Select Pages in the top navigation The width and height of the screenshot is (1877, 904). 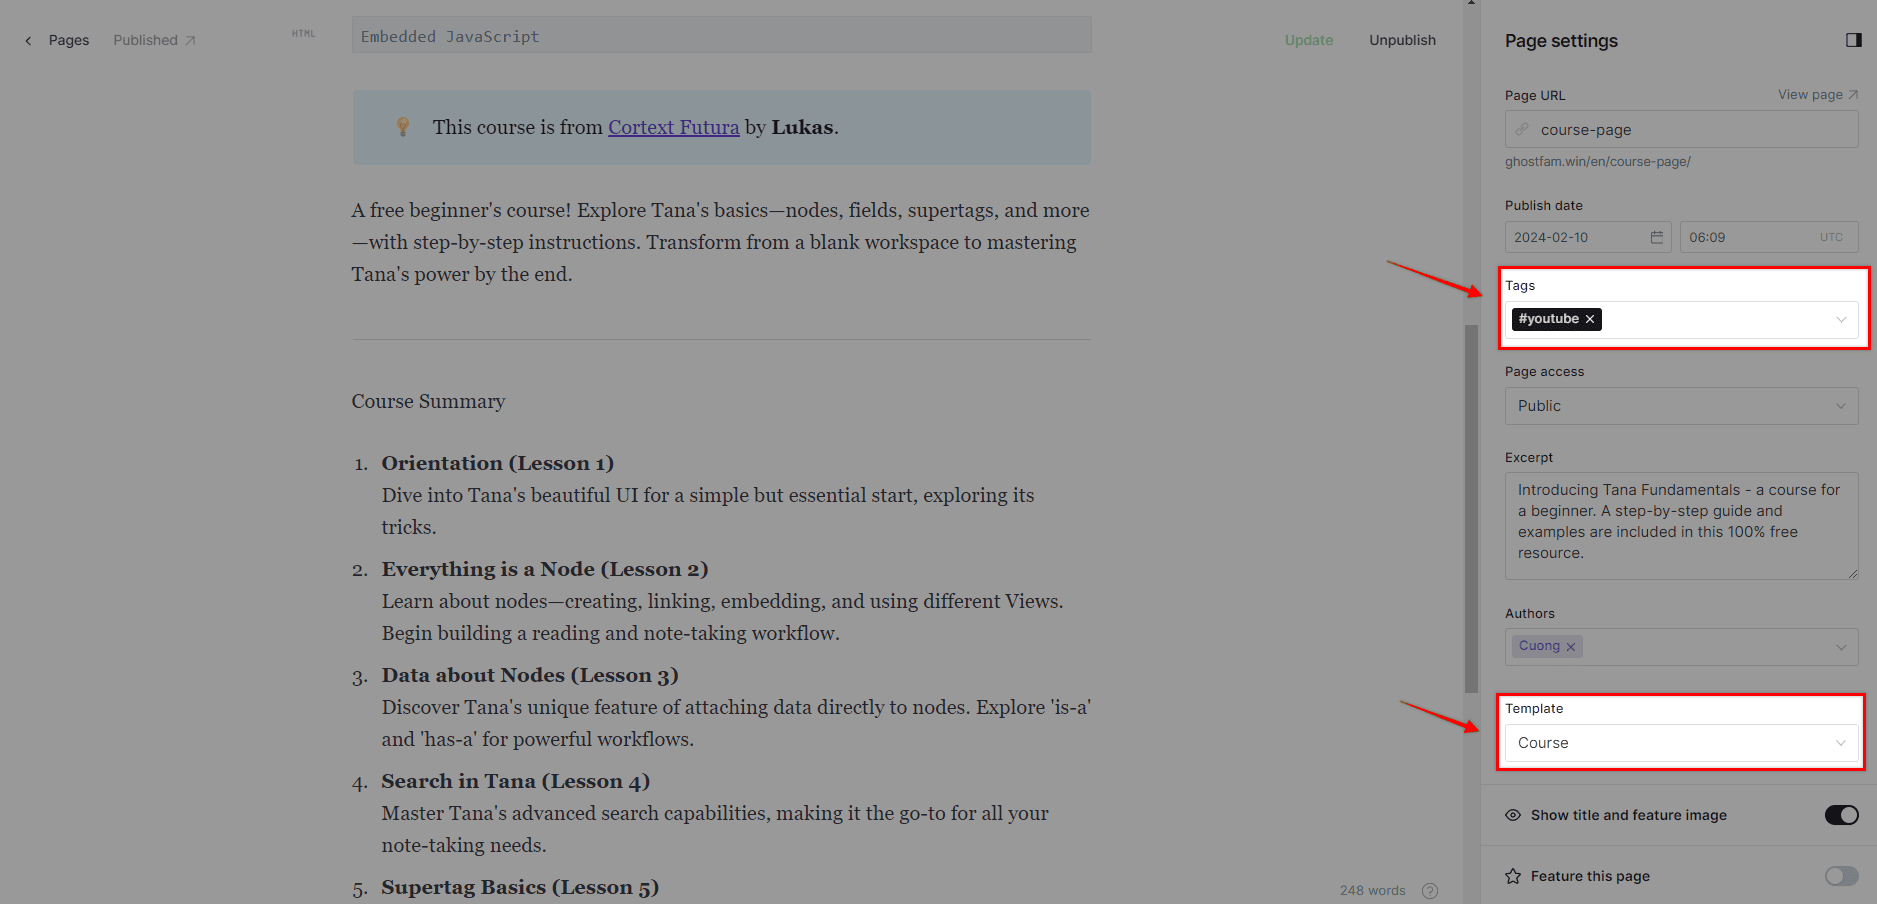[68, 40]
